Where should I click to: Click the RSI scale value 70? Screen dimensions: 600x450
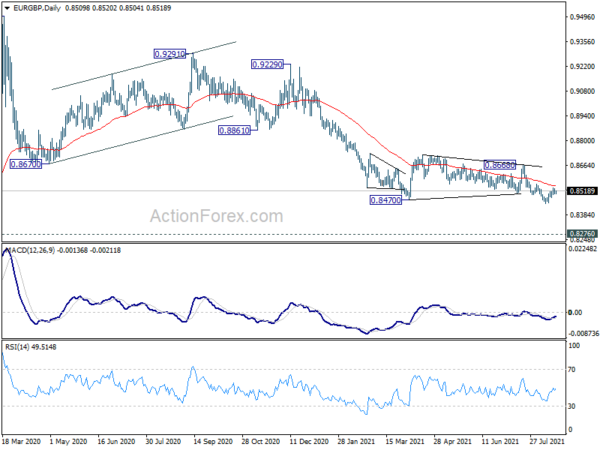[x=572, y=370]
